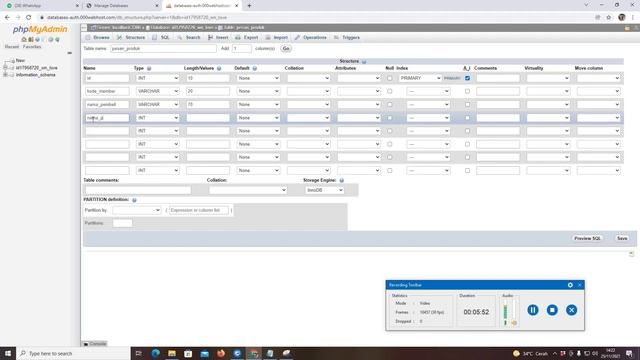Click the help icon next to Type header
The height and width of the screenshot is (360, 640).
[149, 69]
